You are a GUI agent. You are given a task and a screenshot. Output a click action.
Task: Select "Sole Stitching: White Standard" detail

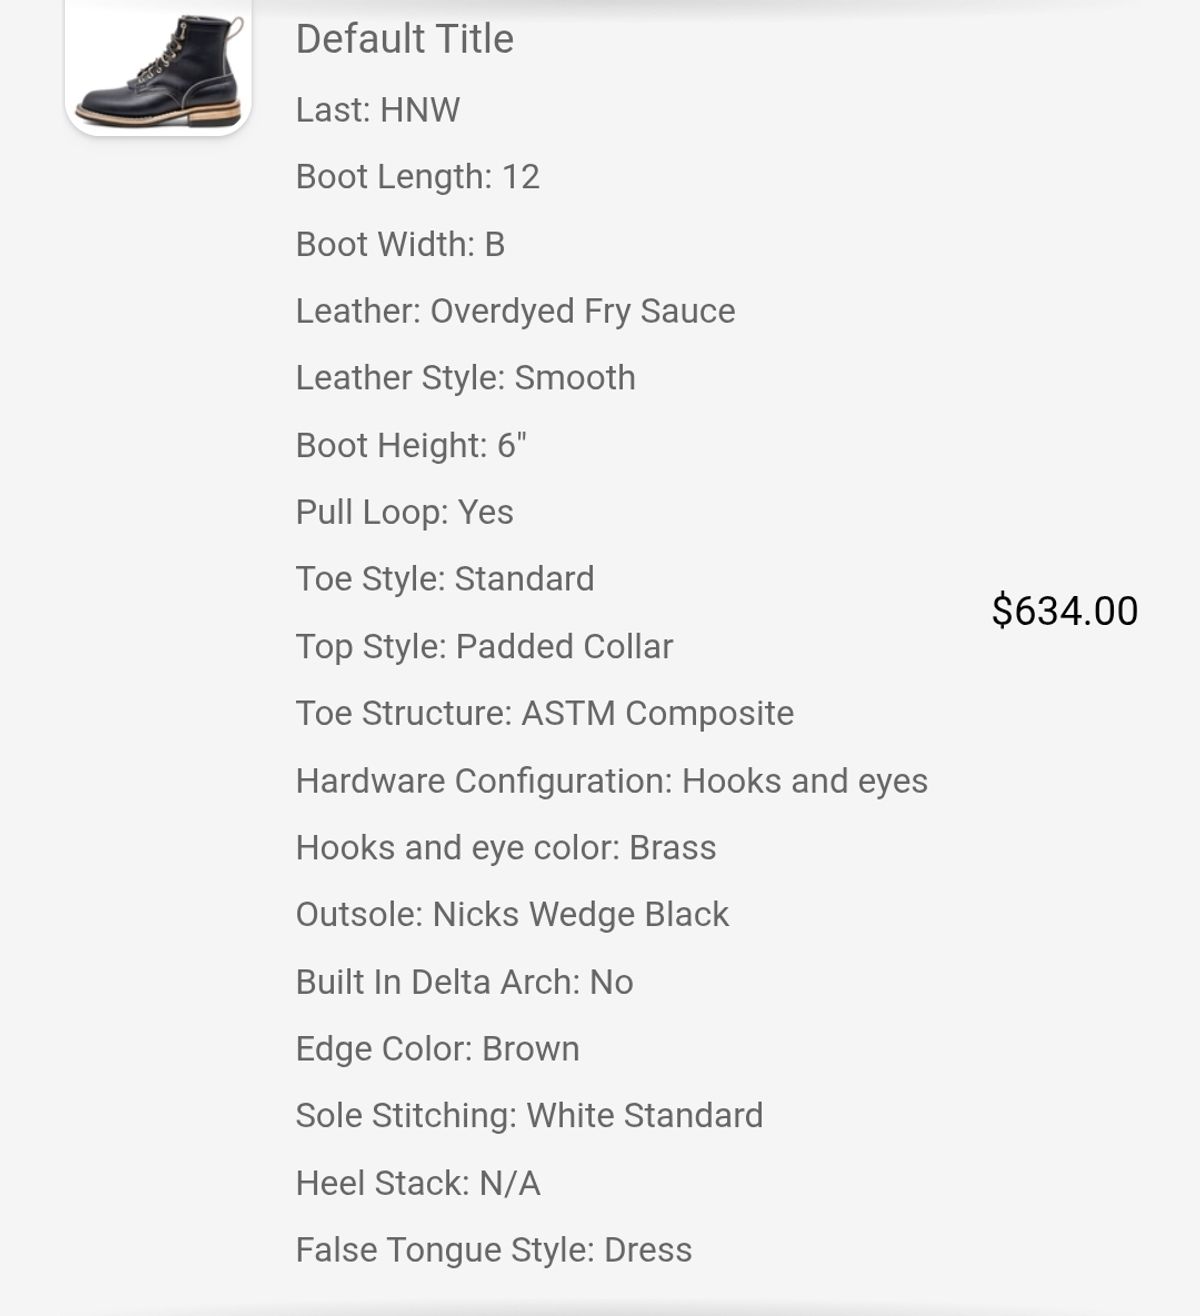[x=529, y=1115]
